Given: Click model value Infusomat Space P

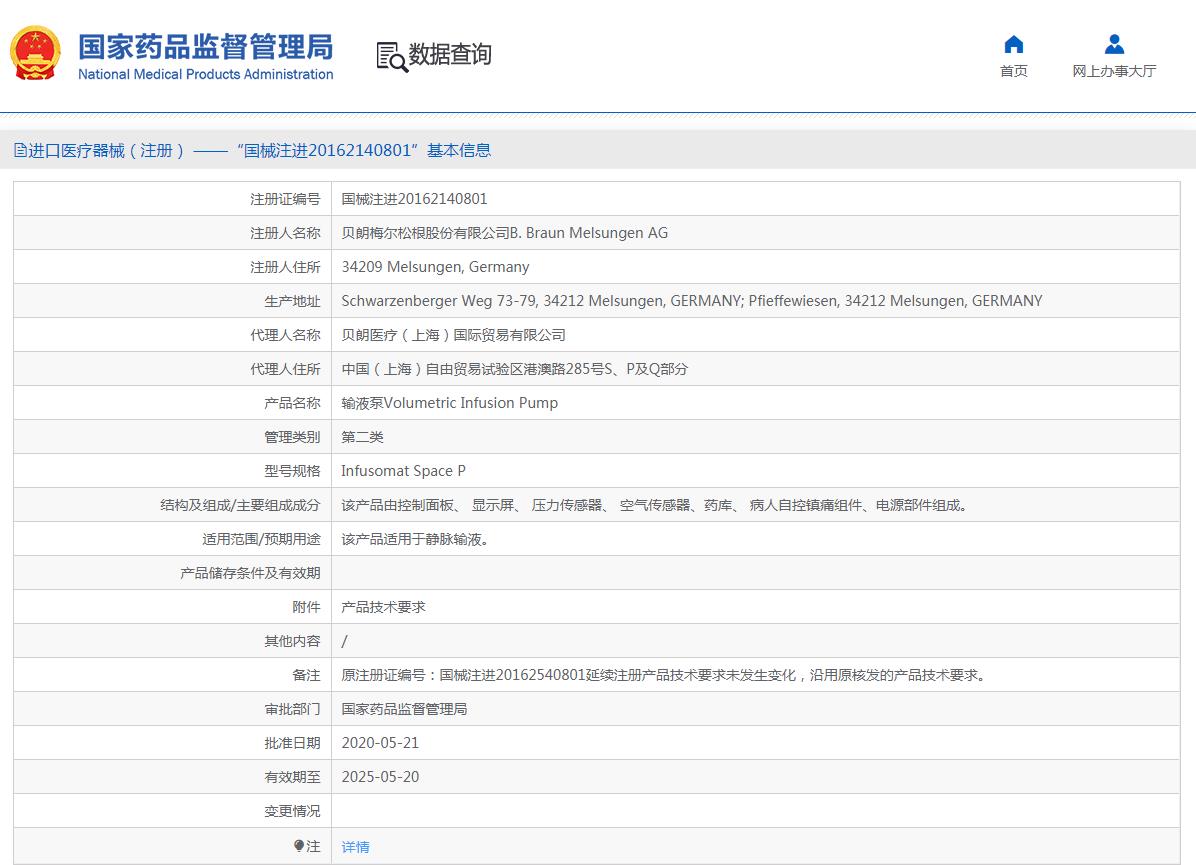Looking at the screenshot, I should click(403, 471).
